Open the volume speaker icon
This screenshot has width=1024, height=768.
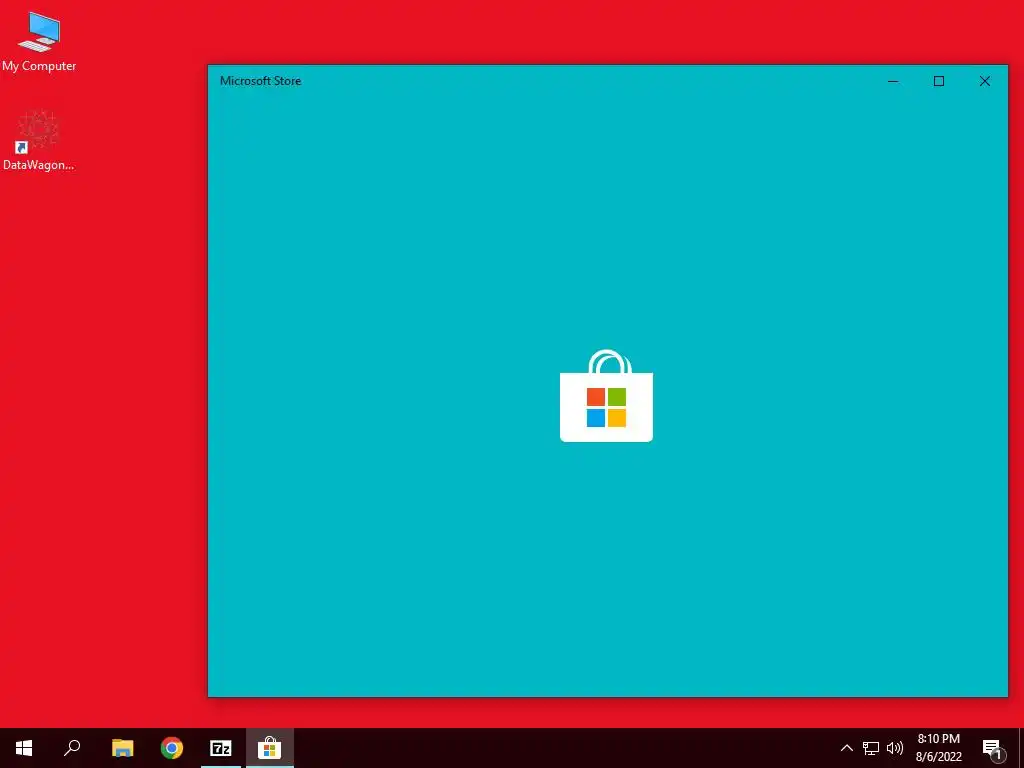click(x=895, y=748)
